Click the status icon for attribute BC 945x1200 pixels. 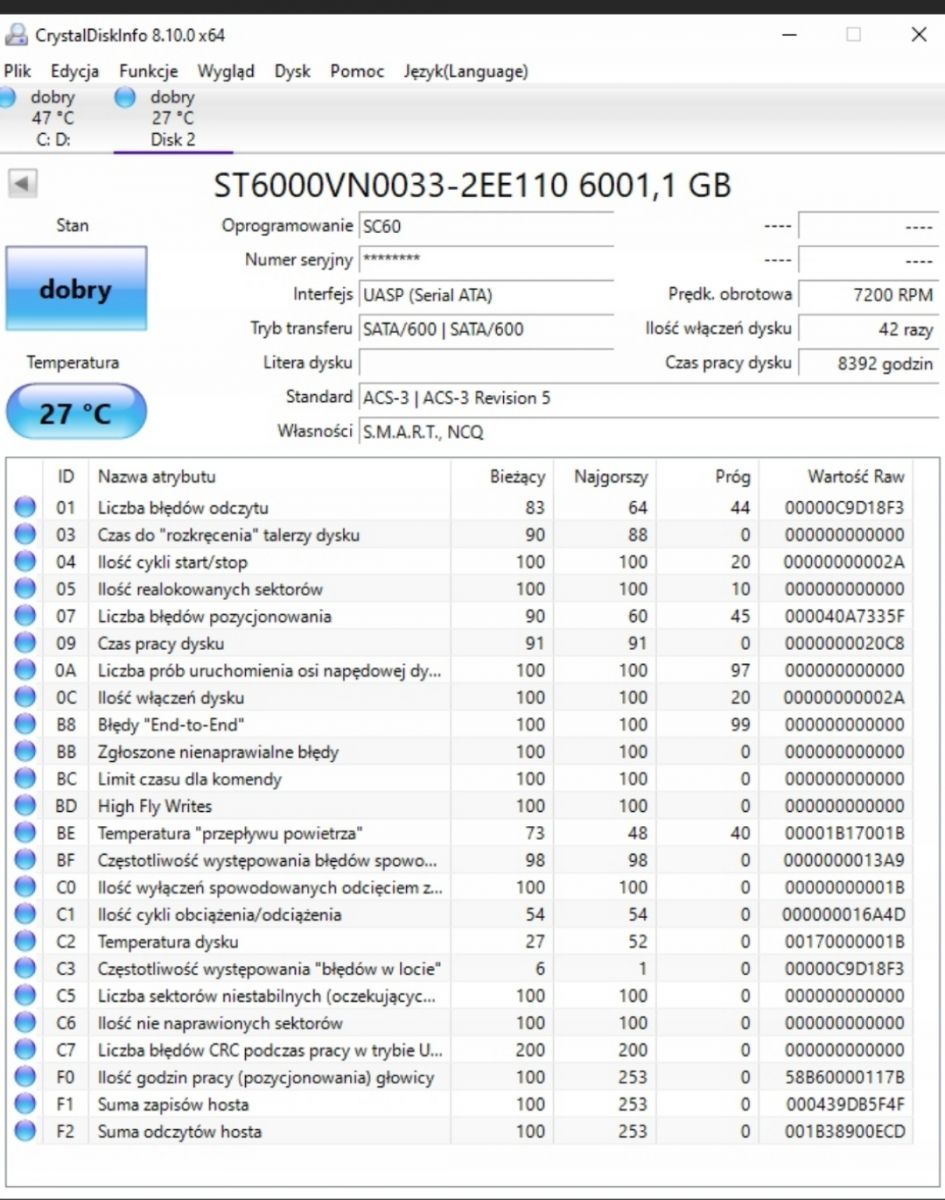(24, 779)
